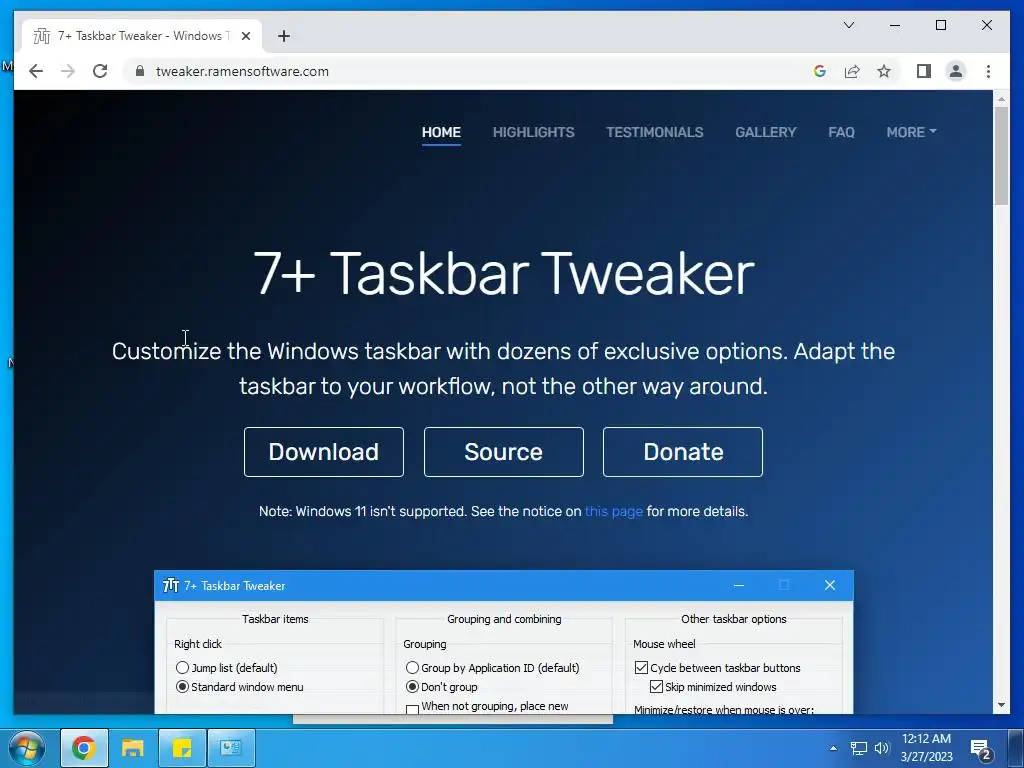Go to the HOME nav item
Viewport: 1024px width, 768px height.
pos(441,133)
